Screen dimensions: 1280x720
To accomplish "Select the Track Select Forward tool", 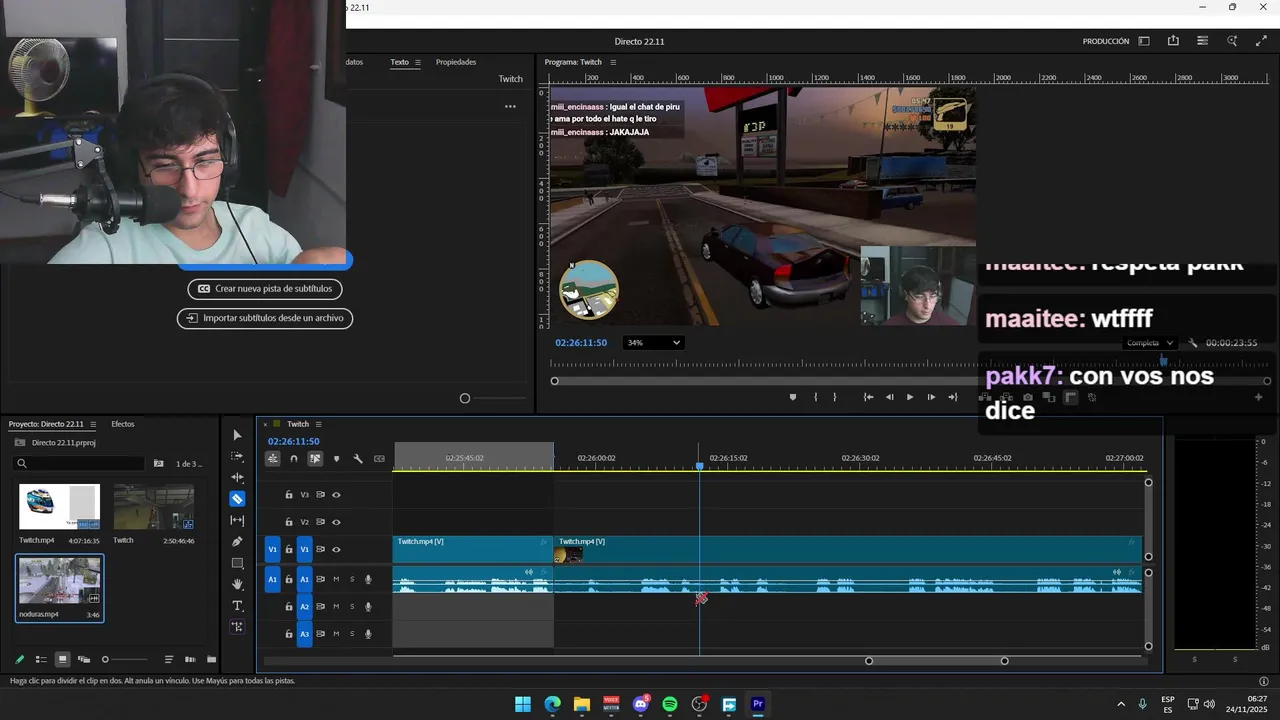I will [237, 456].
